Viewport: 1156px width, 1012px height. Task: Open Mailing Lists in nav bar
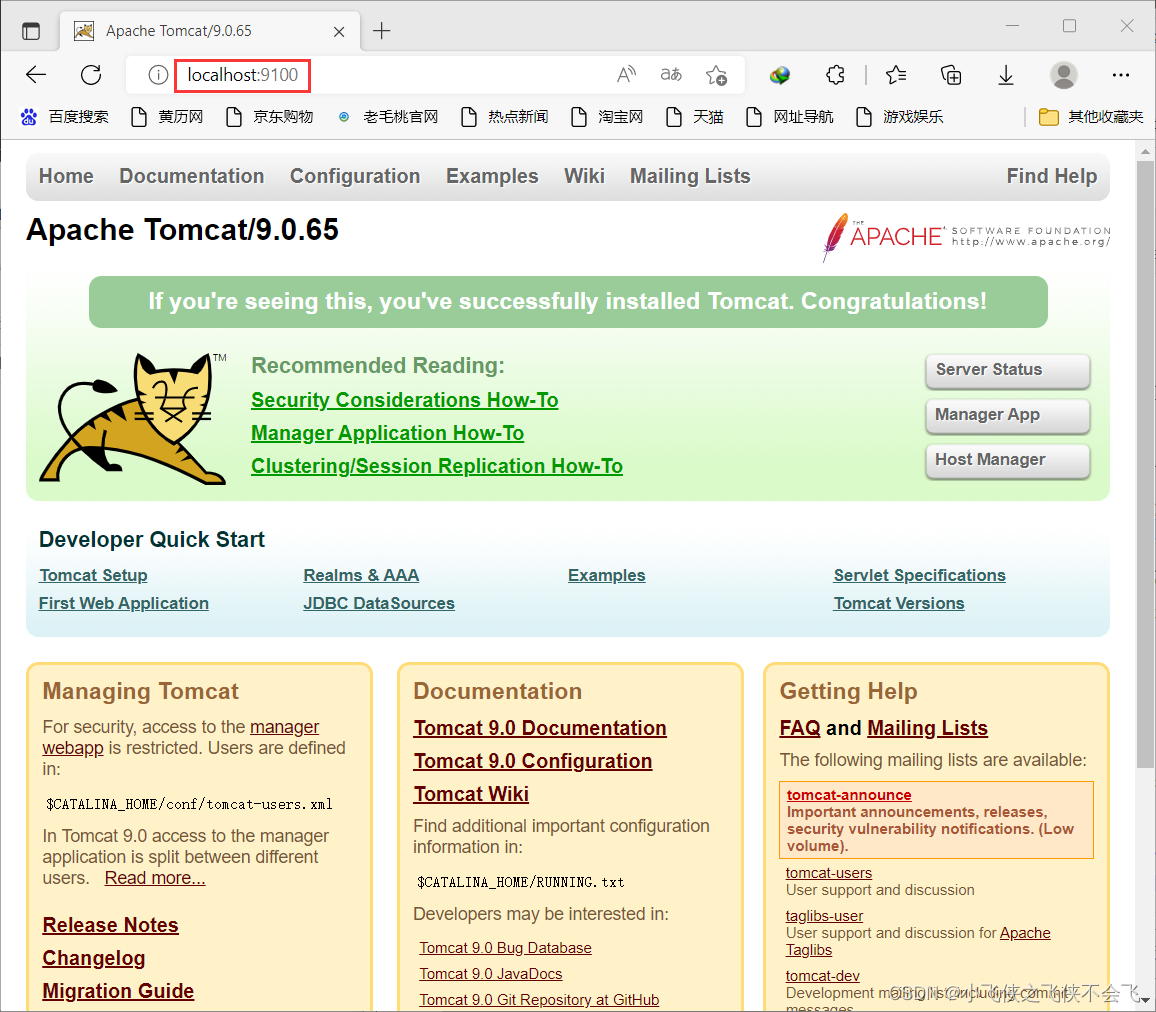690,176
